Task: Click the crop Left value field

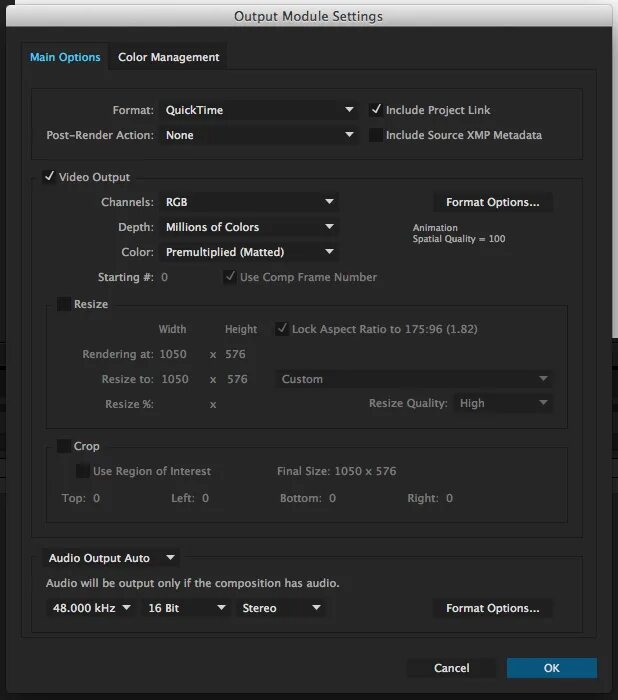Action: pyautogui.click(x=205, y=498)
